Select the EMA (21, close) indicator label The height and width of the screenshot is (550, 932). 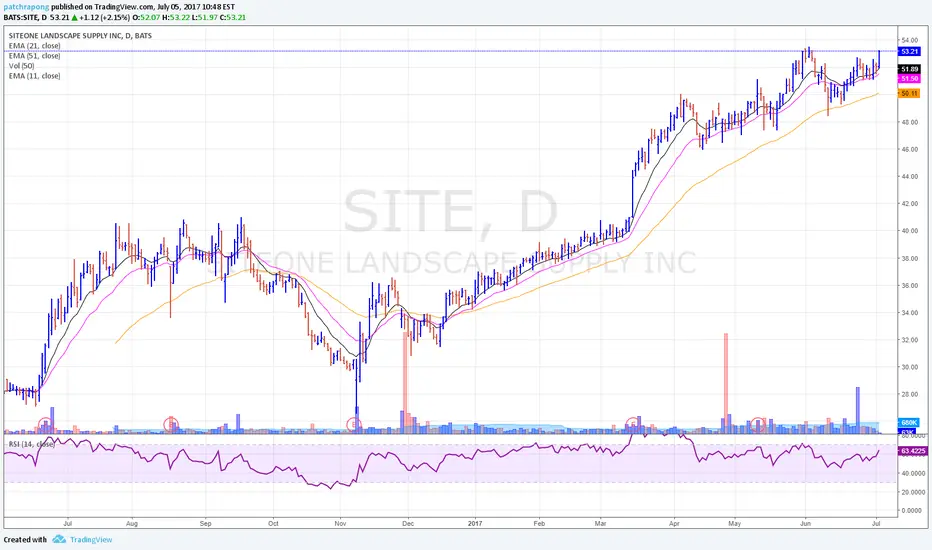click(x=34, y=46)
